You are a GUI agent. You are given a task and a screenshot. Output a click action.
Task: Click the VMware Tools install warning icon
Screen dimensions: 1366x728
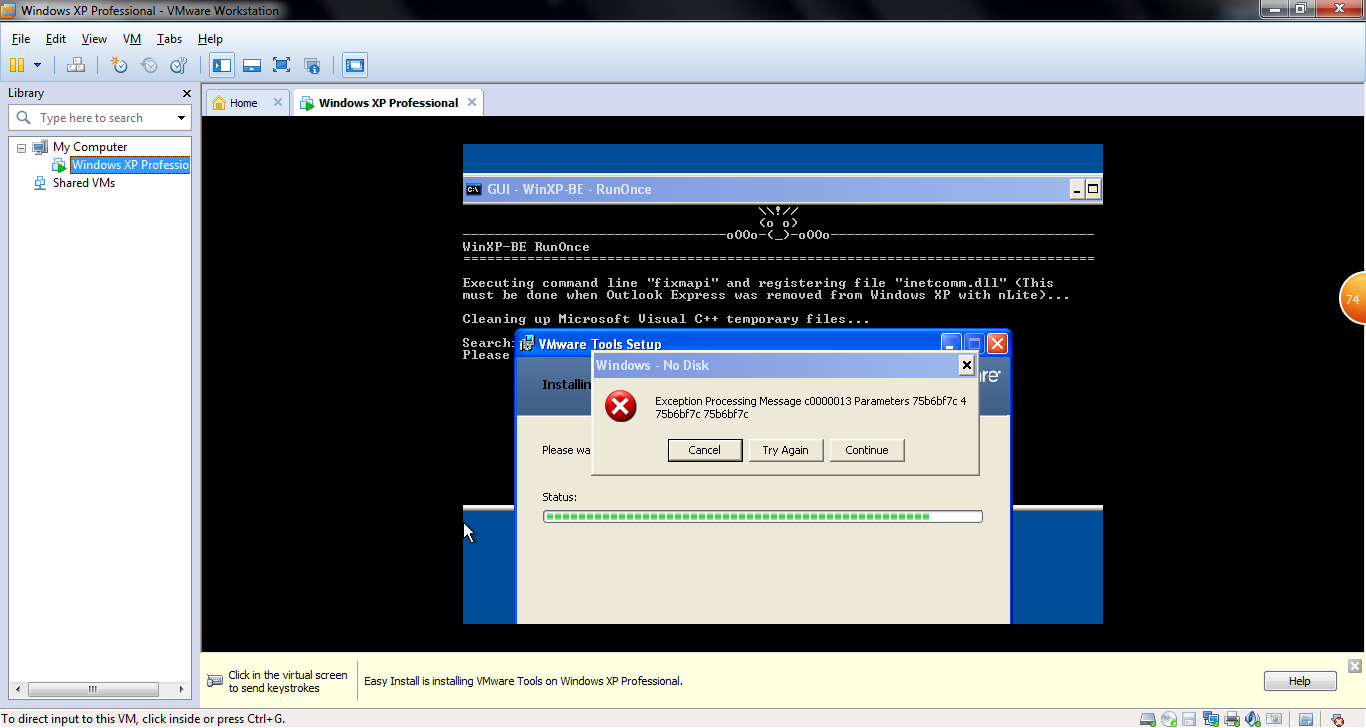[x=1337, y=720]
